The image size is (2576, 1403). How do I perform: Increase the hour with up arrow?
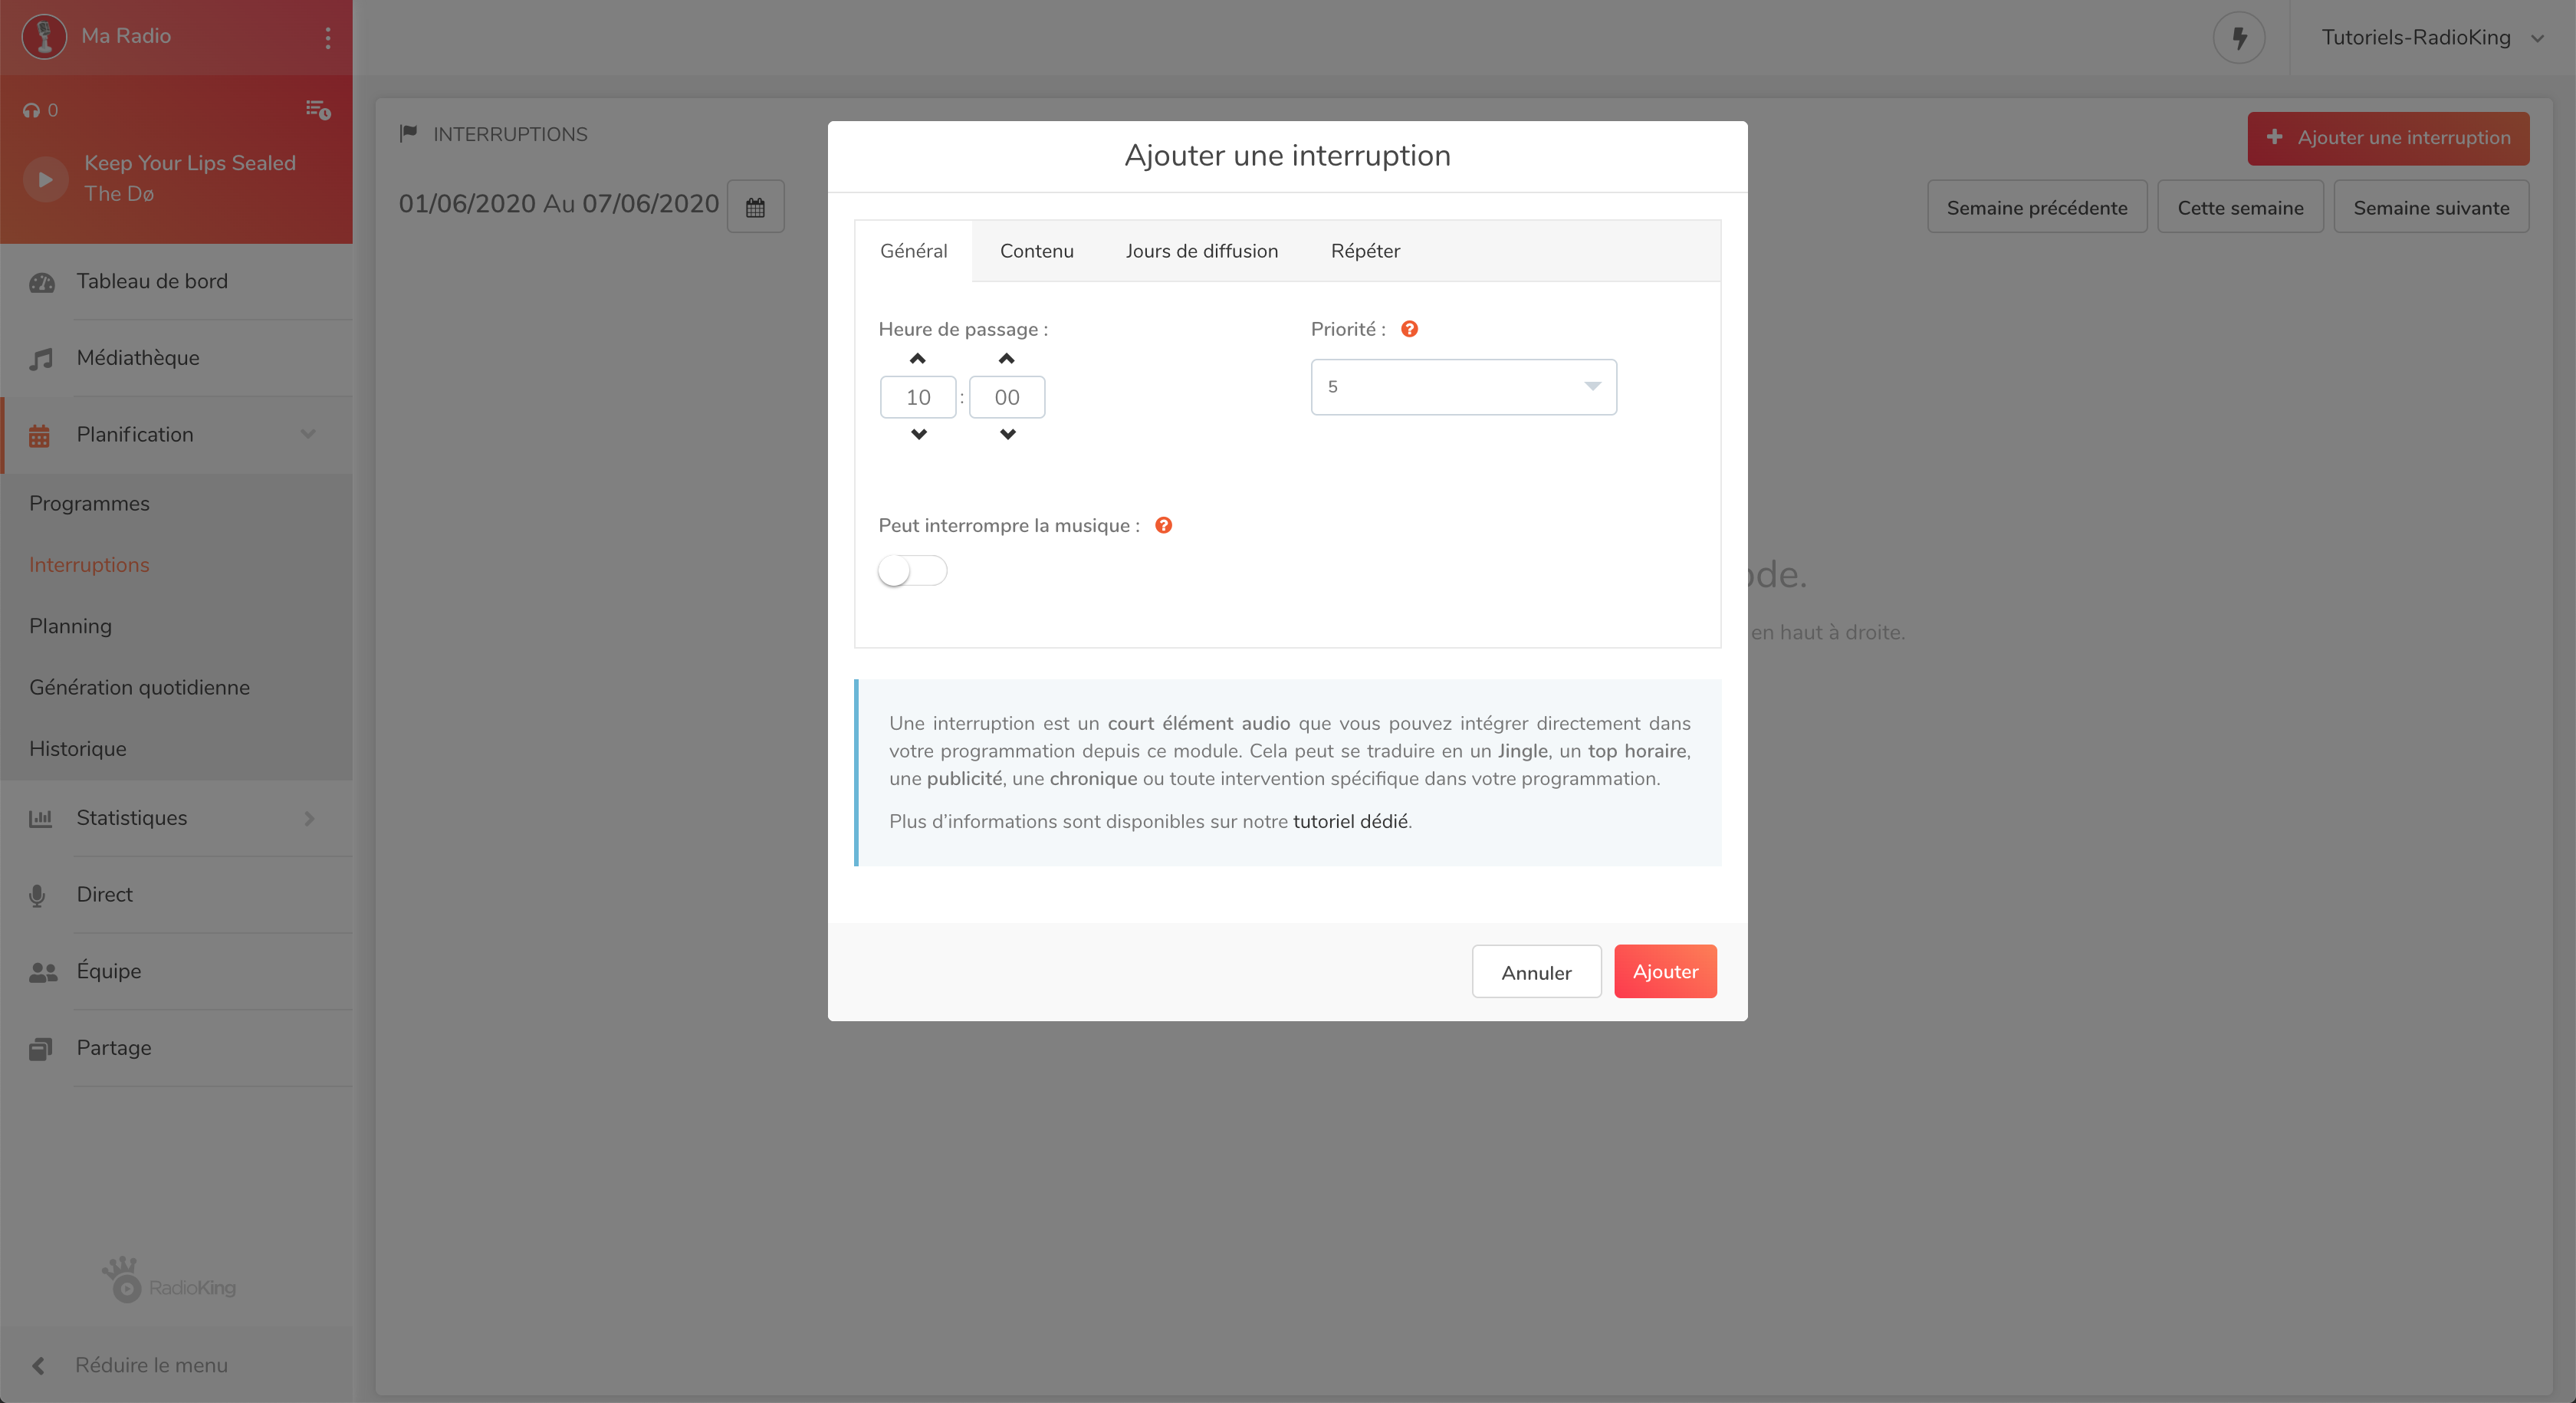click(917, 359)
